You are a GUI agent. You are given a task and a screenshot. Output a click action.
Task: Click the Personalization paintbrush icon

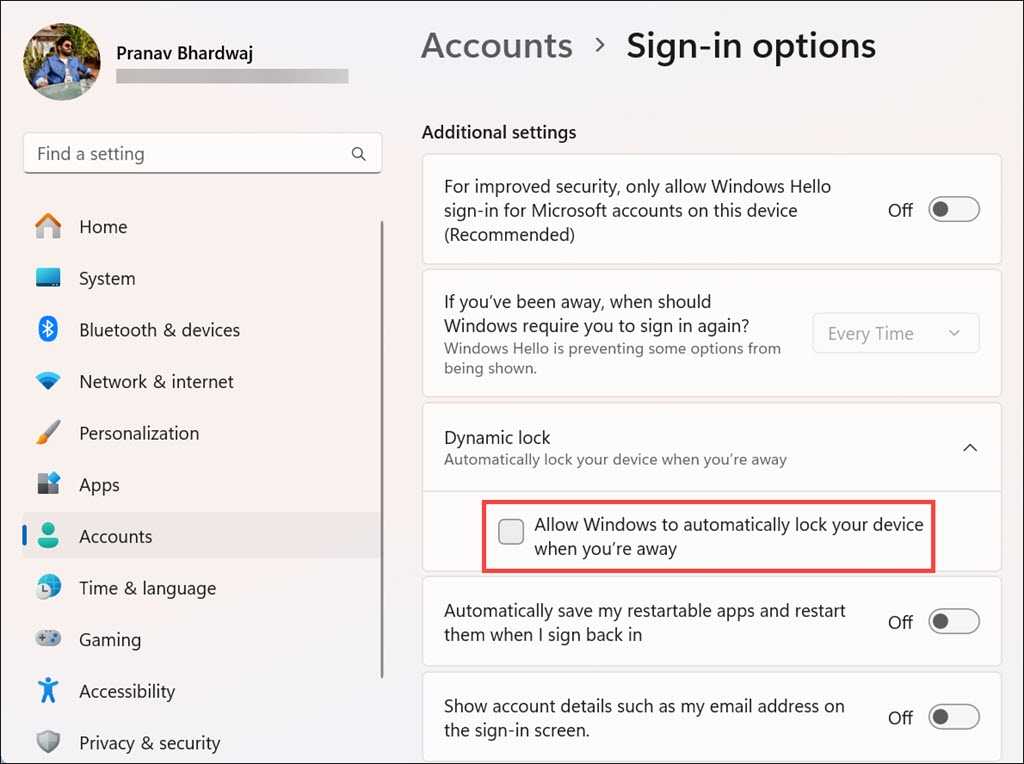[48, 432]
